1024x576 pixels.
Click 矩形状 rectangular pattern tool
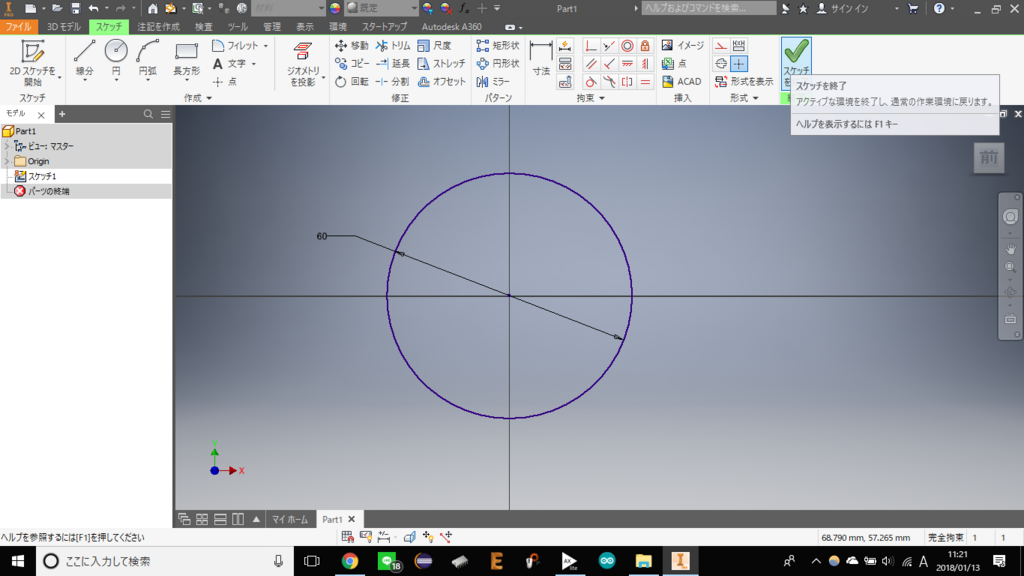pyautogui.click(x=498, y=46)
